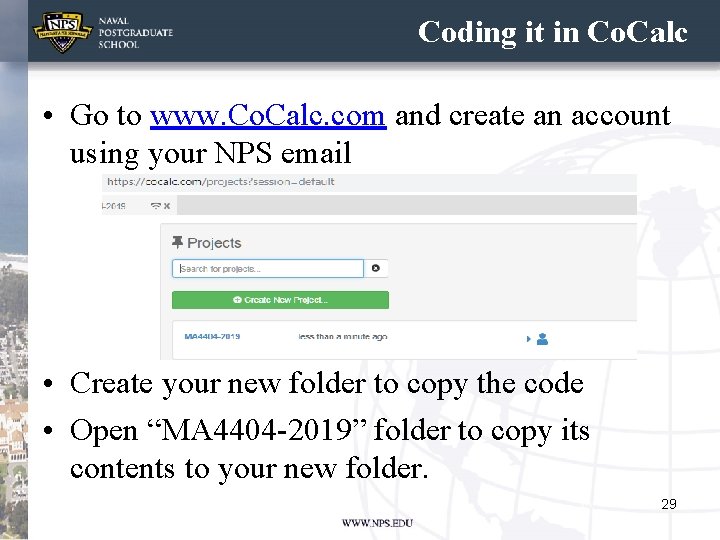The height and width of the screenshot is (540, 720).
Task: Close the browser tab with the x
Action: tap(167, 206)
